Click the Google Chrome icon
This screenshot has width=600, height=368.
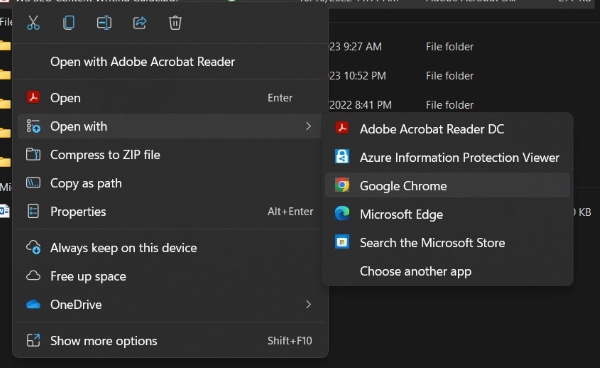pos(342,185)
